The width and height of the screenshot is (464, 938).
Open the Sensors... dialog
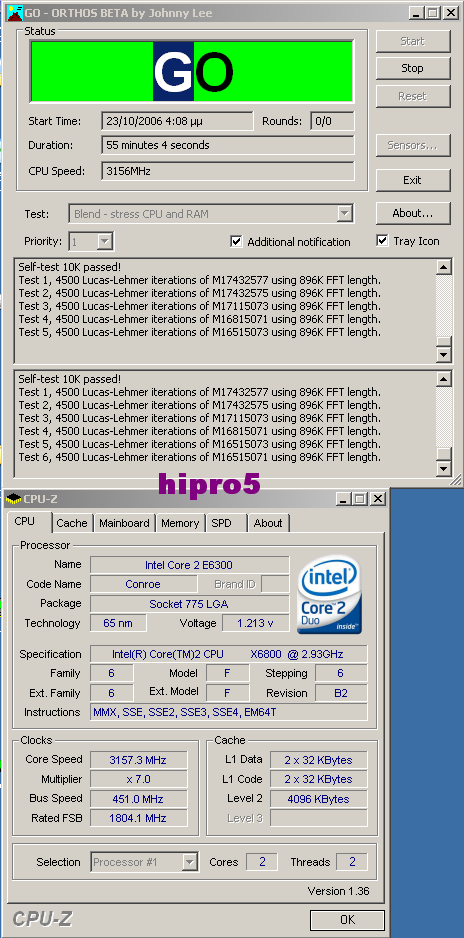click(413, 145)
